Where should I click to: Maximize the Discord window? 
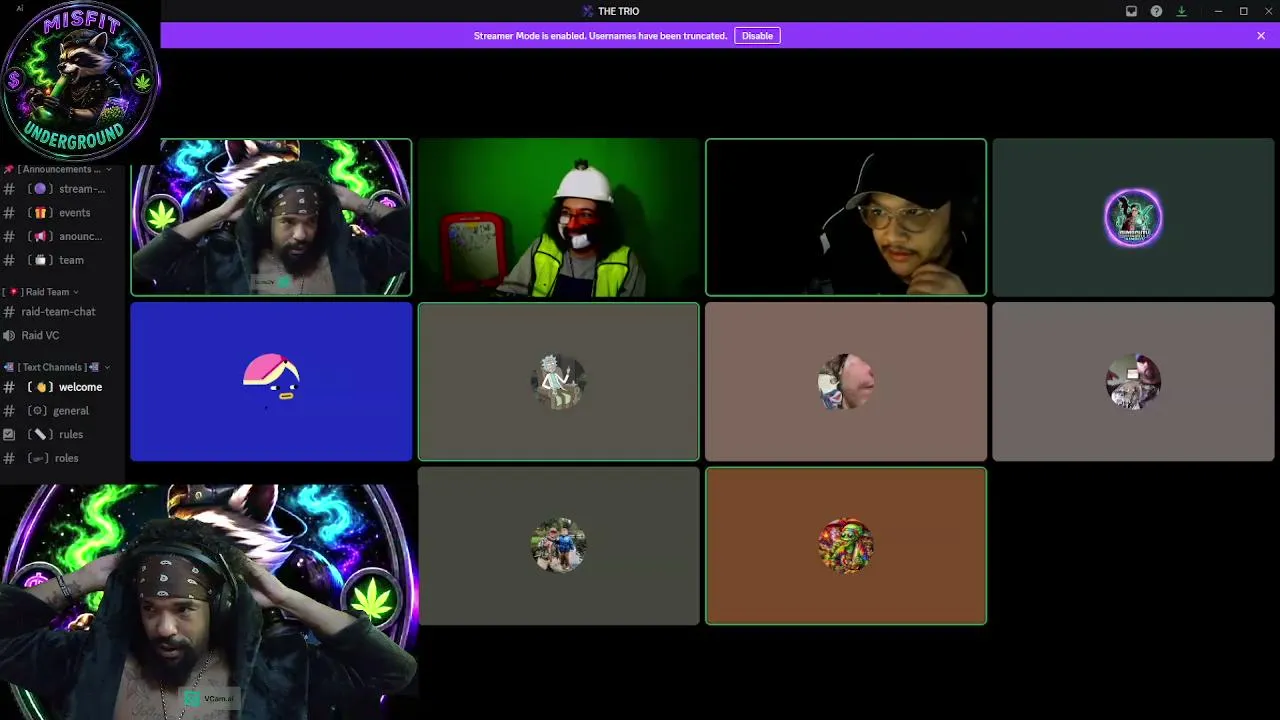pyautogui.click(x=1243, y=11)
